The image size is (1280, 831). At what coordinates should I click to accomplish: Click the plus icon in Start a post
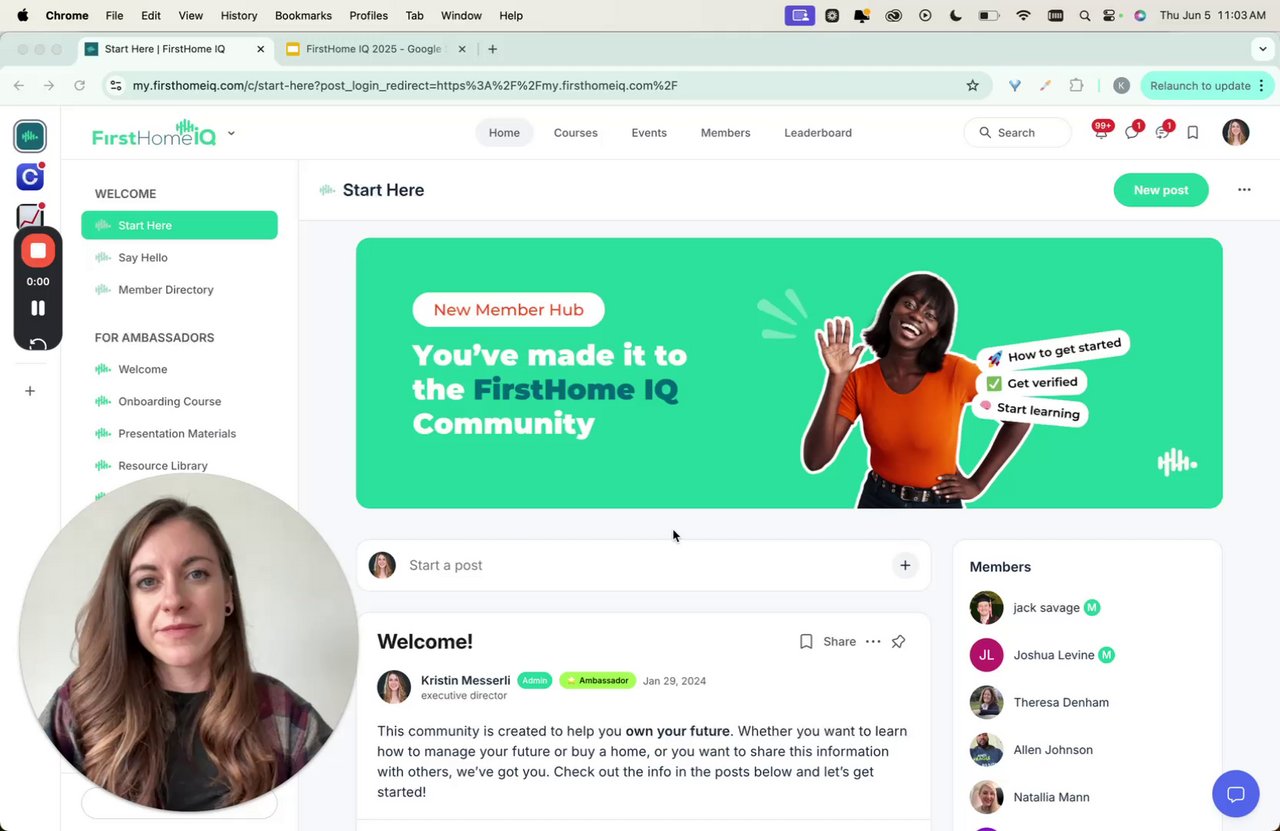[x=905, y=565]
